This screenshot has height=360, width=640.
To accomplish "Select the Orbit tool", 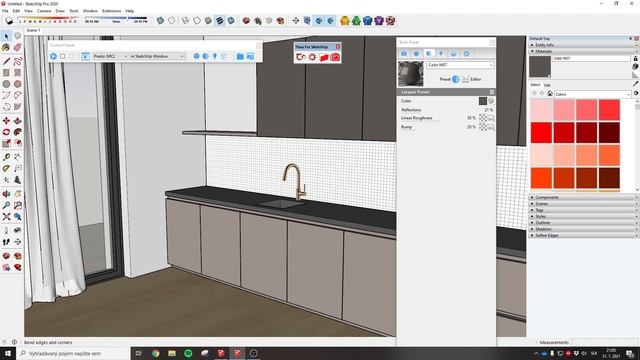I will click(x=6, y=194).
